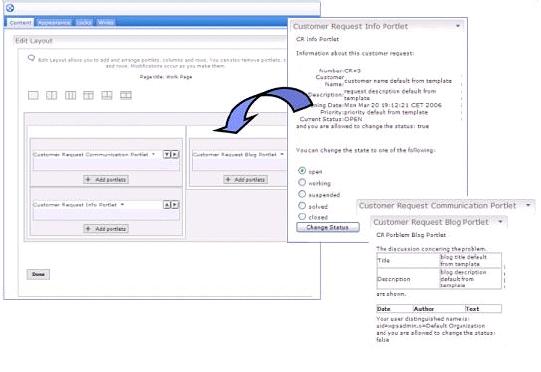Click the 'Customer Request Blog Portlet' row in Edit Layout

pos(239,155)
